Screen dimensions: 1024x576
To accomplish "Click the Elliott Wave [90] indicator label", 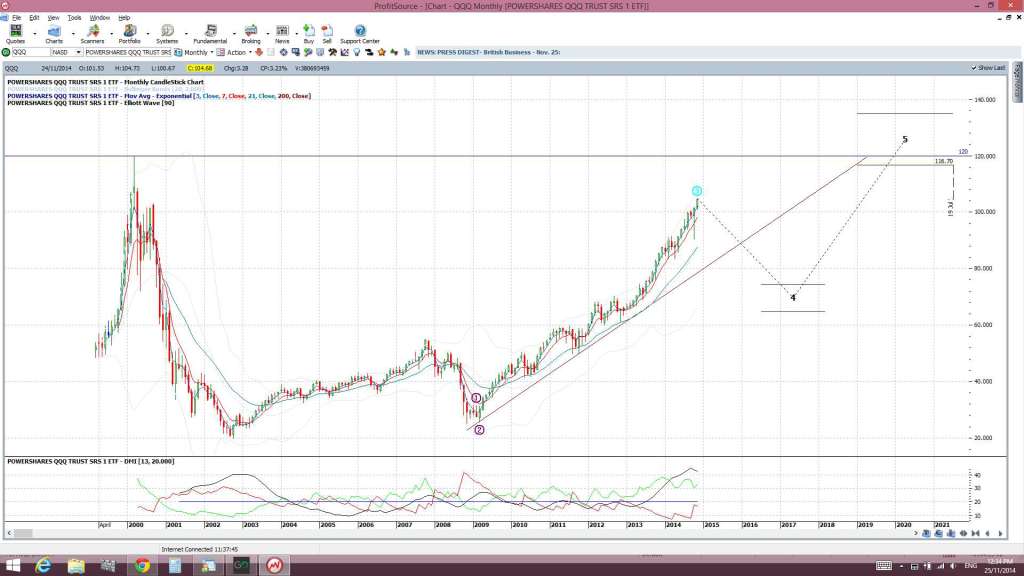I will click(x=91, y=103).
